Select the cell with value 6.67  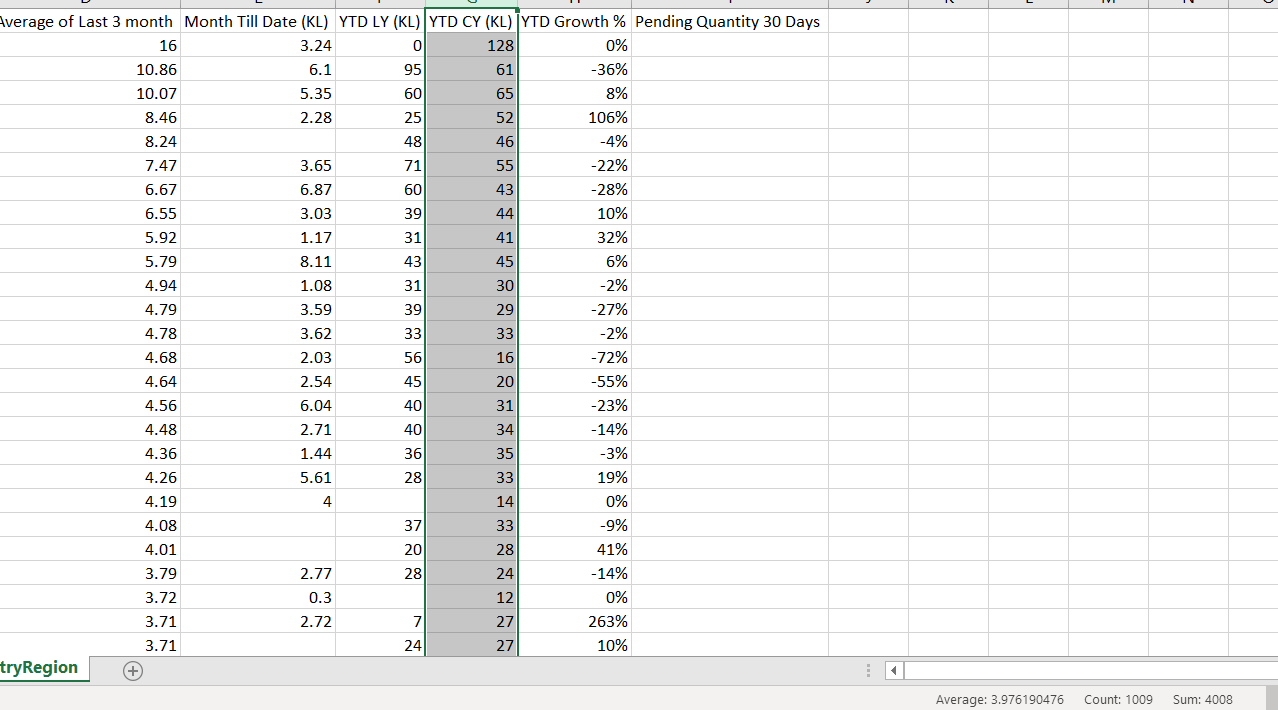(90, 189)
